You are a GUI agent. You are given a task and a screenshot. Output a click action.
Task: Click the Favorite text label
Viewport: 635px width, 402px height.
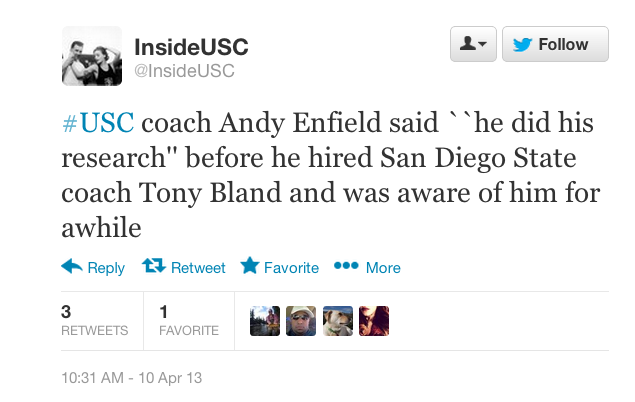click(291, 268)
